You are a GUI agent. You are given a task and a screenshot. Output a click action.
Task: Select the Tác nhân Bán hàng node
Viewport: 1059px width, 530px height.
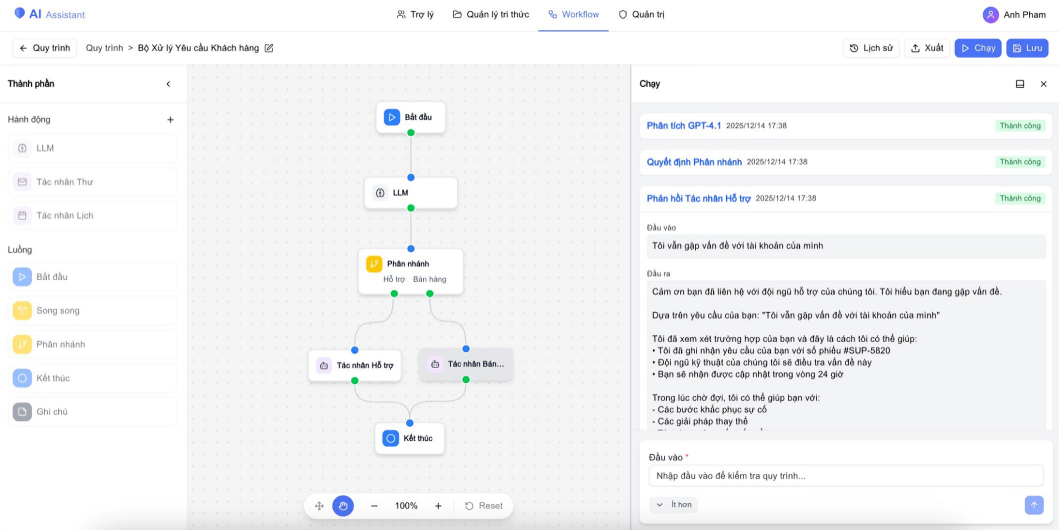pos(466,364)
